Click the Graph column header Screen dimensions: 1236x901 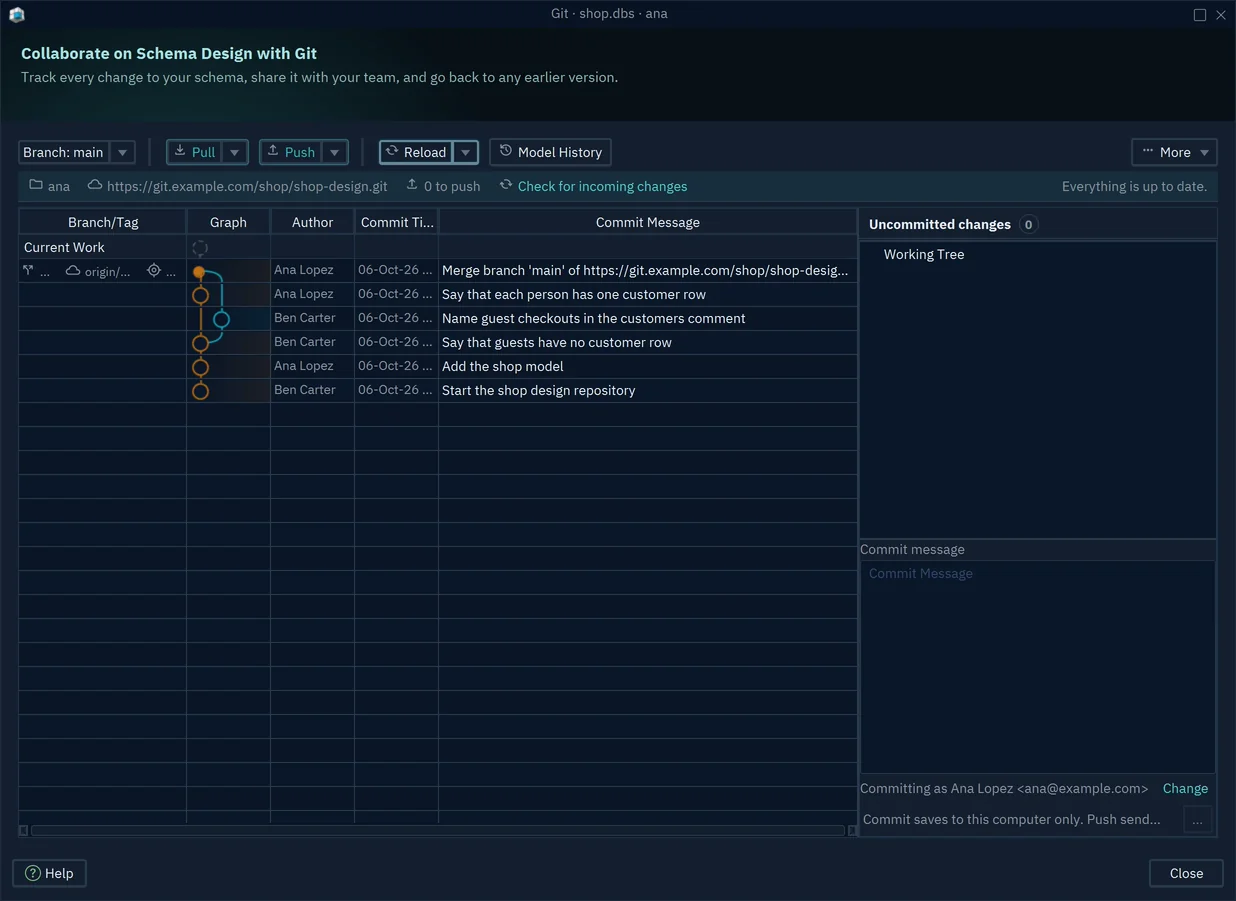[x=228, y=222]
